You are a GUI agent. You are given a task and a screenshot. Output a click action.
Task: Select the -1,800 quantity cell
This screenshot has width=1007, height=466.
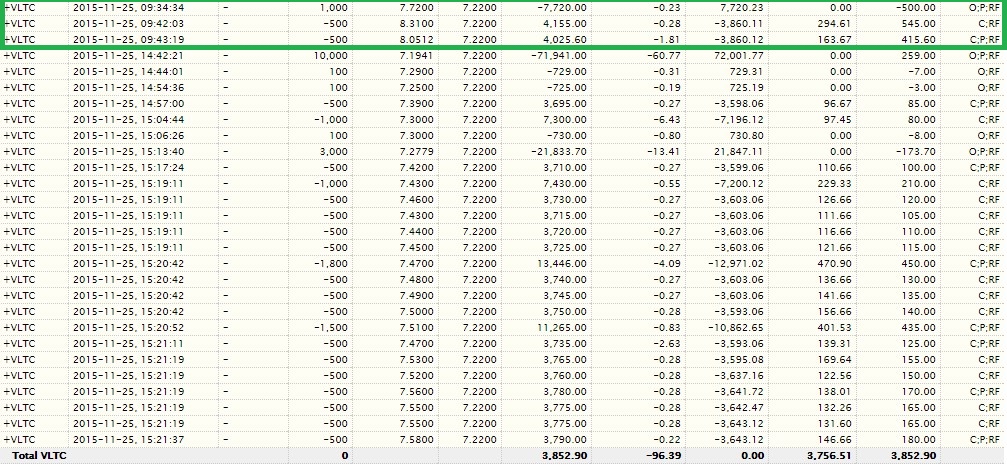[332, 264]
